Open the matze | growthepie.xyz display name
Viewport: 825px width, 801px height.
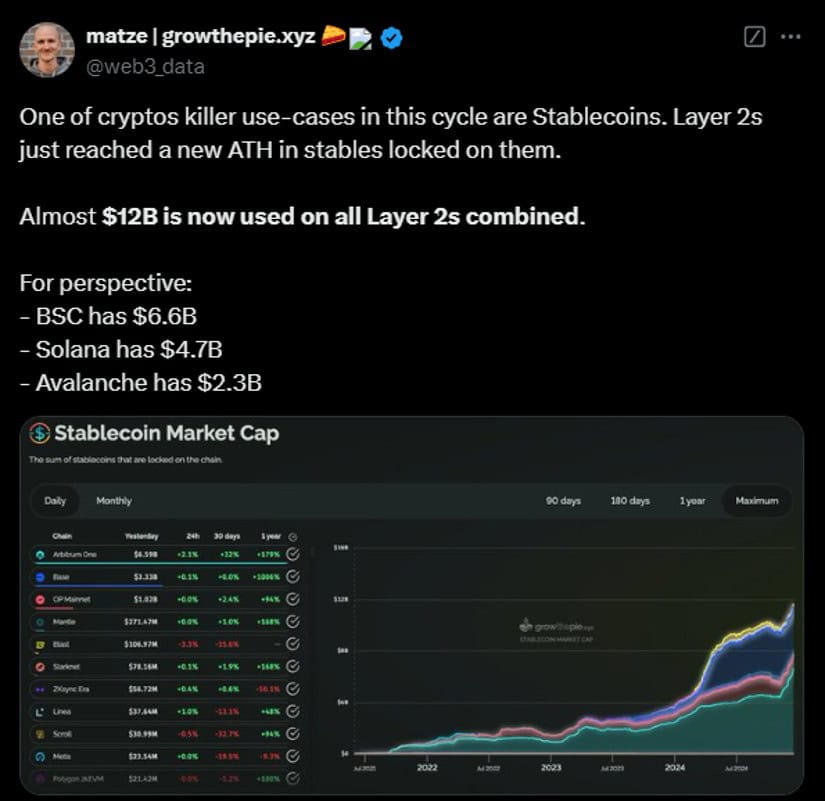[200, 36]
